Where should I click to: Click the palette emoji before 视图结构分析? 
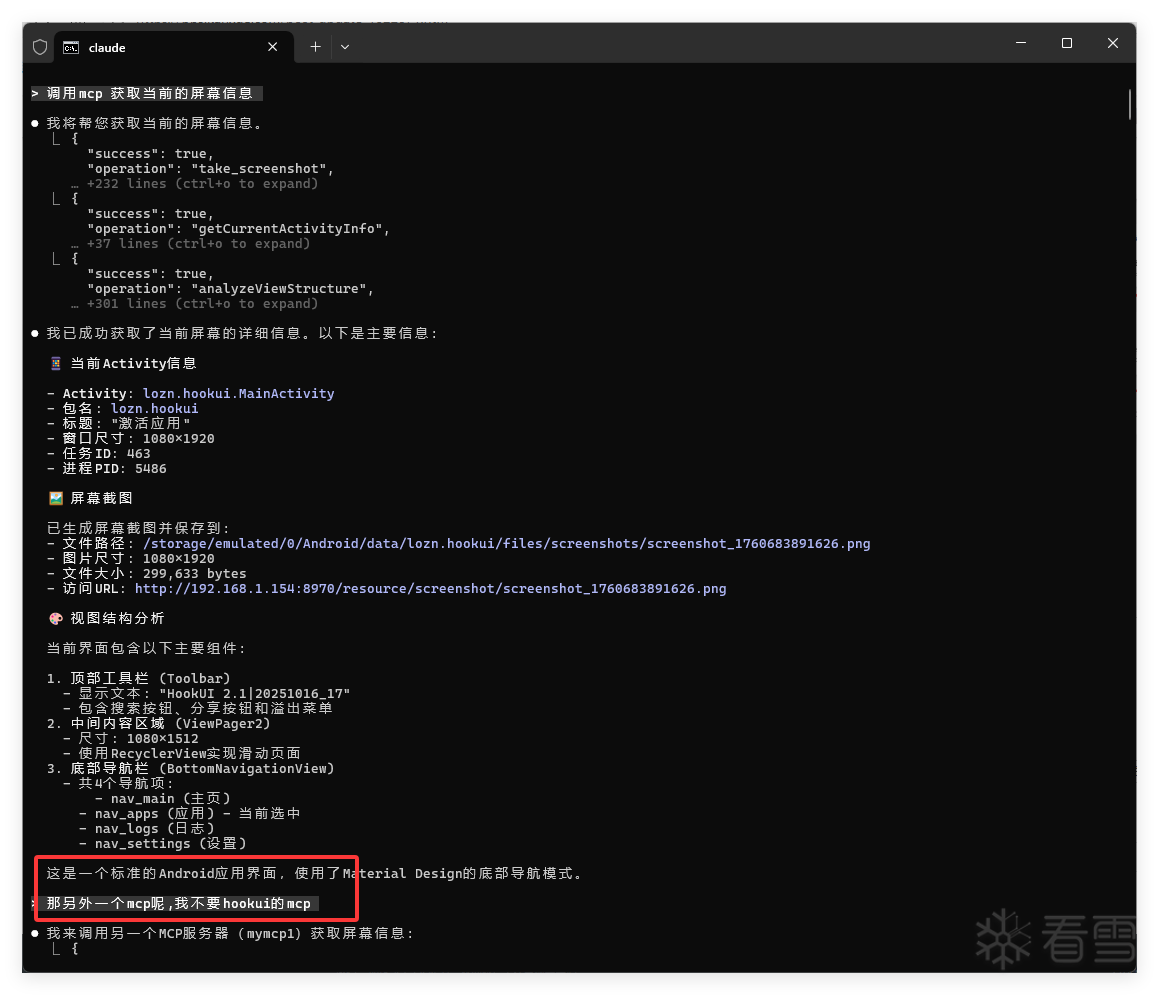click(55, 618)
